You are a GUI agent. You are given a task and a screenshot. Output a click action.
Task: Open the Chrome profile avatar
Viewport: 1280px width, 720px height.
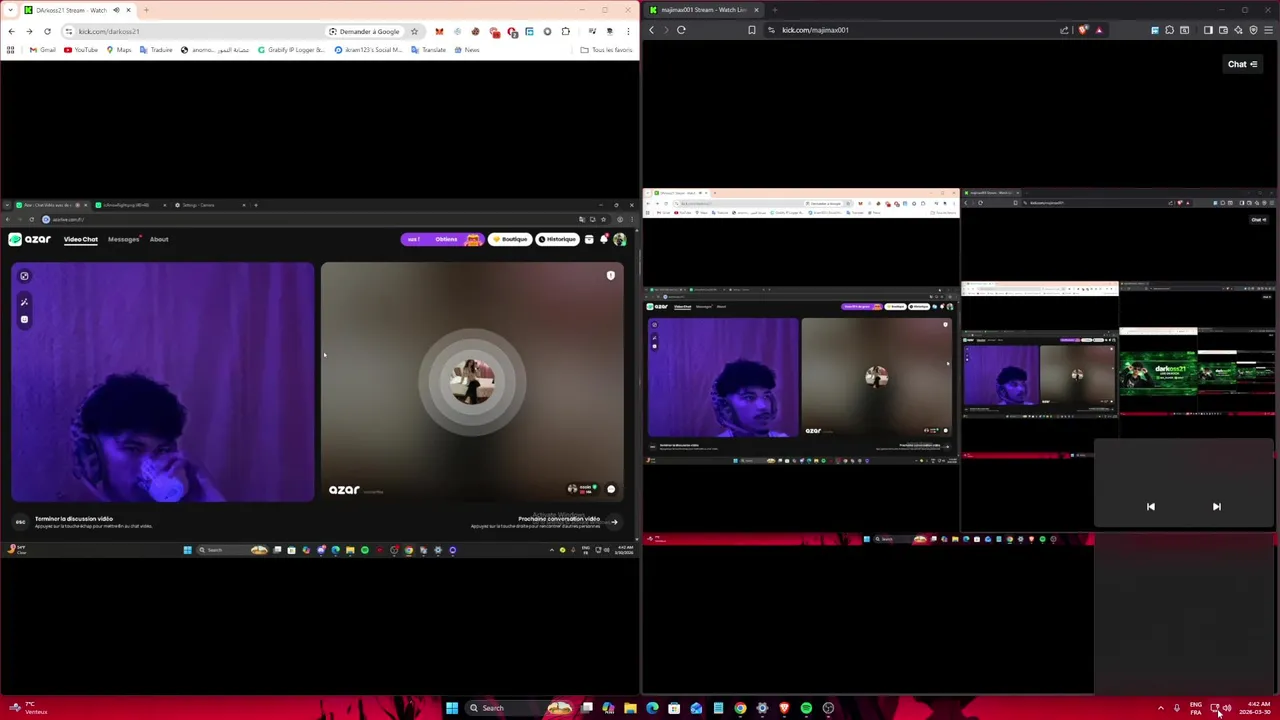point(610,31)
